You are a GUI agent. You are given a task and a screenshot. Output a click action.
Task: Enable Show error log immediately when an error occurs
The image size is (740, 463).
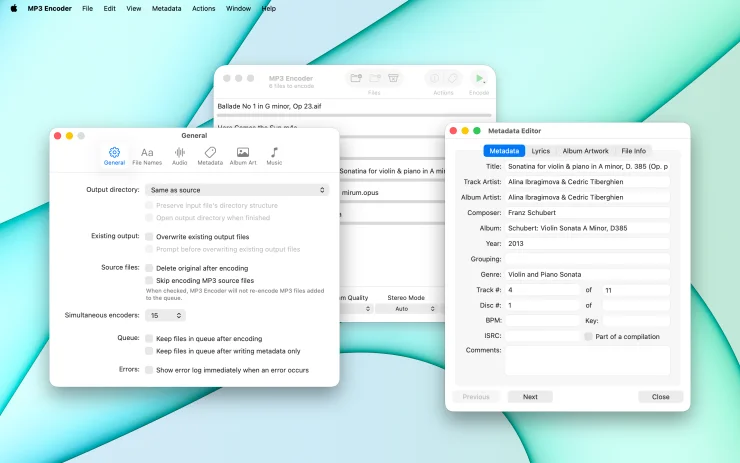149,370
